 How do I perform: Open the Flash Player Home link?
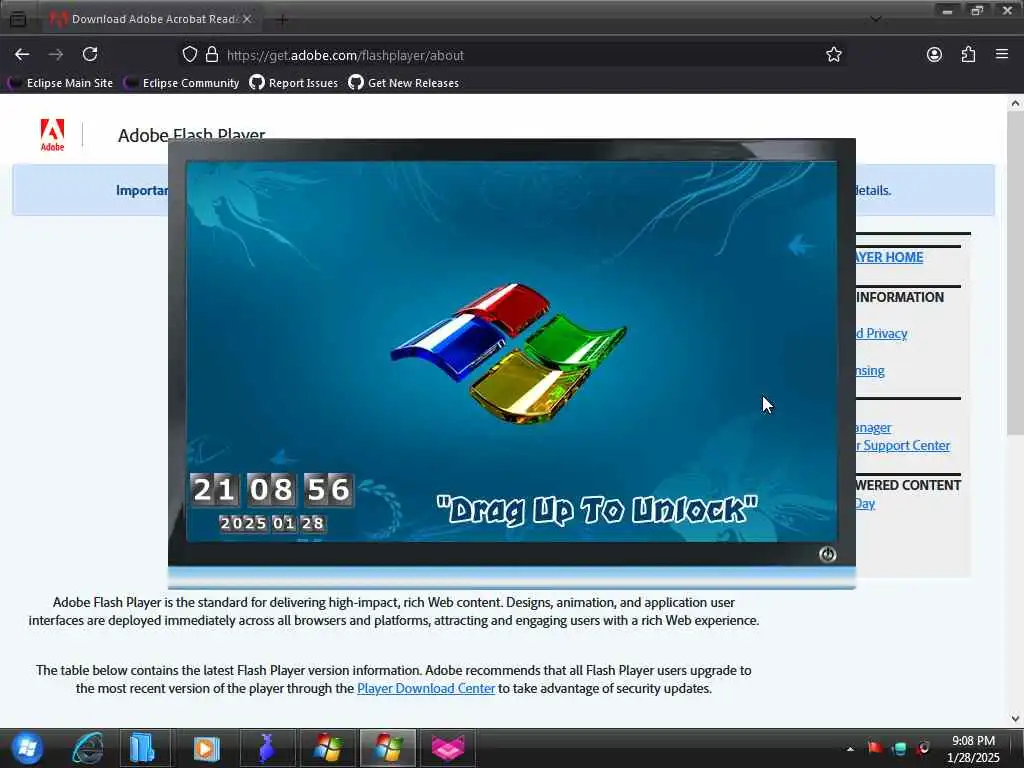[889, 257]
